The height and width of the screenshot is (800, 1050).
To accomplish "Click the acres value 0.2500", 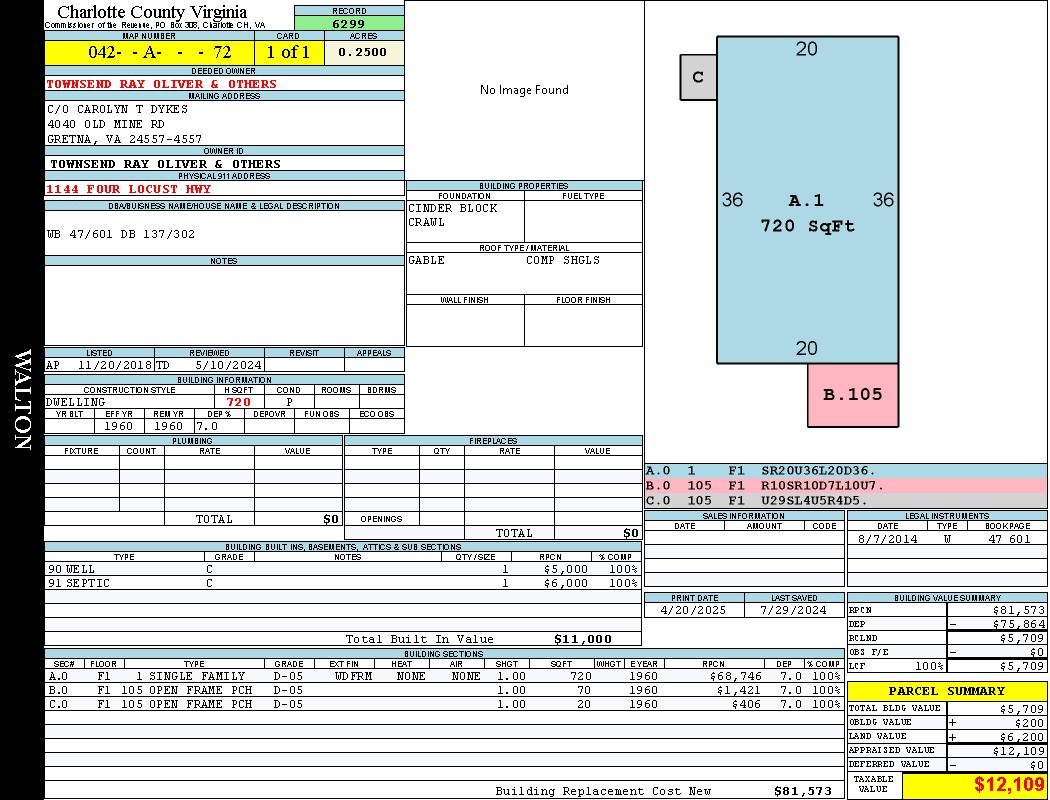I will point(363,52).
